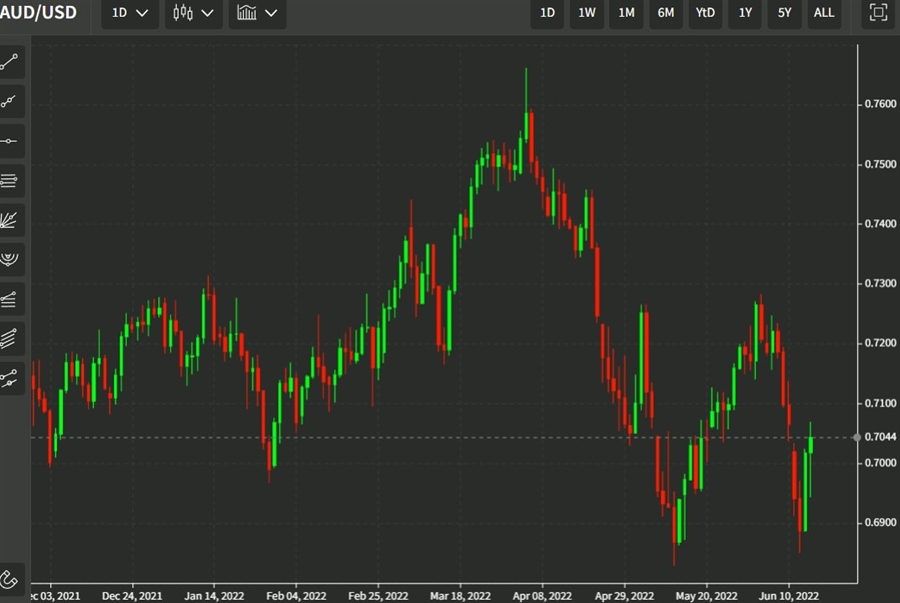This screenshot has width=900, height=603.
Task: Click the May 20, 2022 date label
Action: (707, 596)
